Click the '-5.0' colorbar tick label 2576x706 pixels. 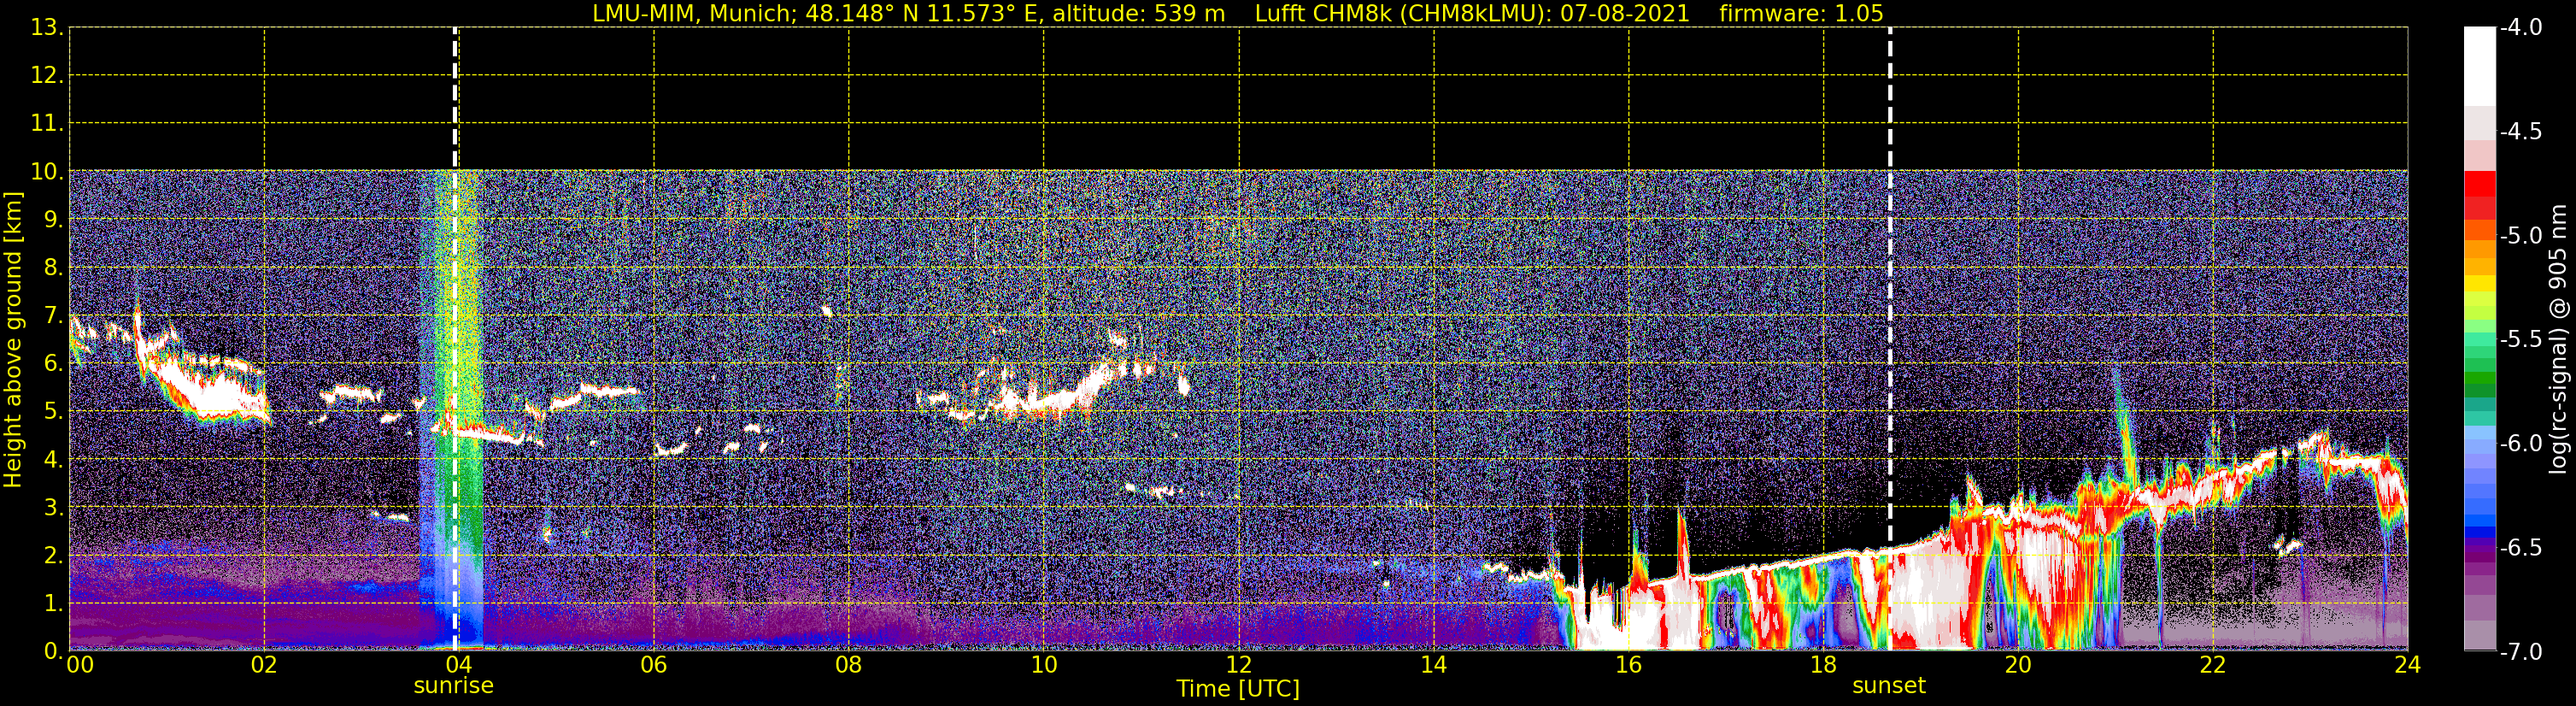tap(2521, 236)
